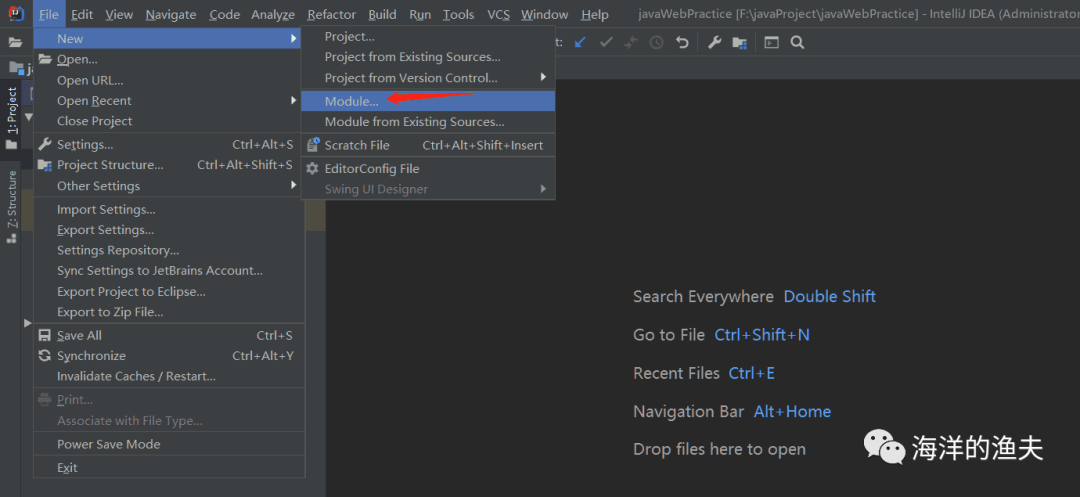
Task: Open the Window menu
Action: [545, 14]
